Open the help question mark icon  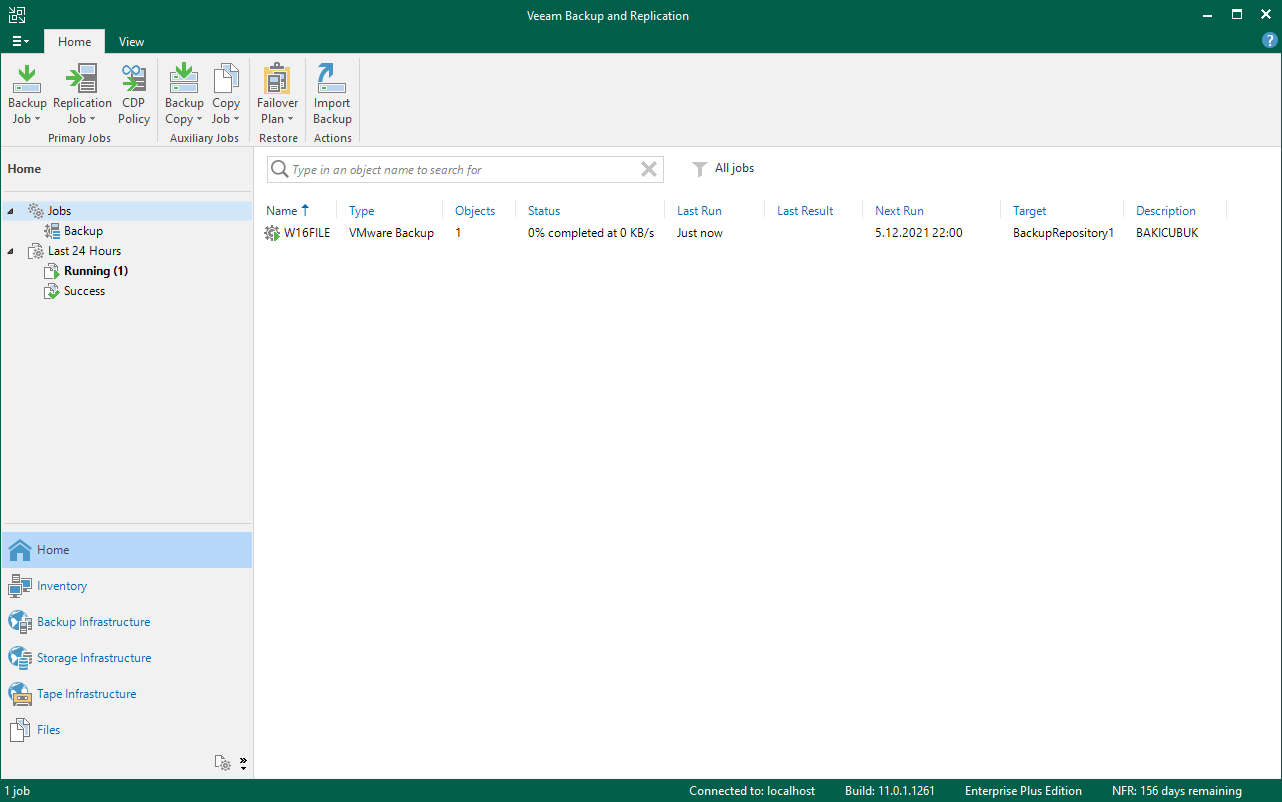pos(1270,41)
